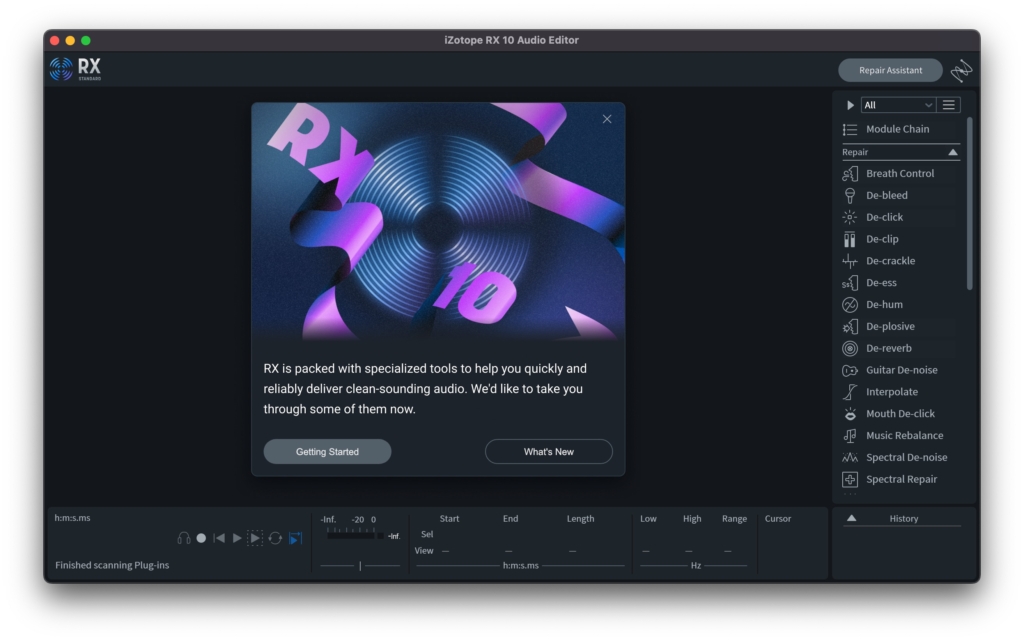The image size is (1024, 641).
Task: Click the Getting Started button
Action: [x=327, y=452]
